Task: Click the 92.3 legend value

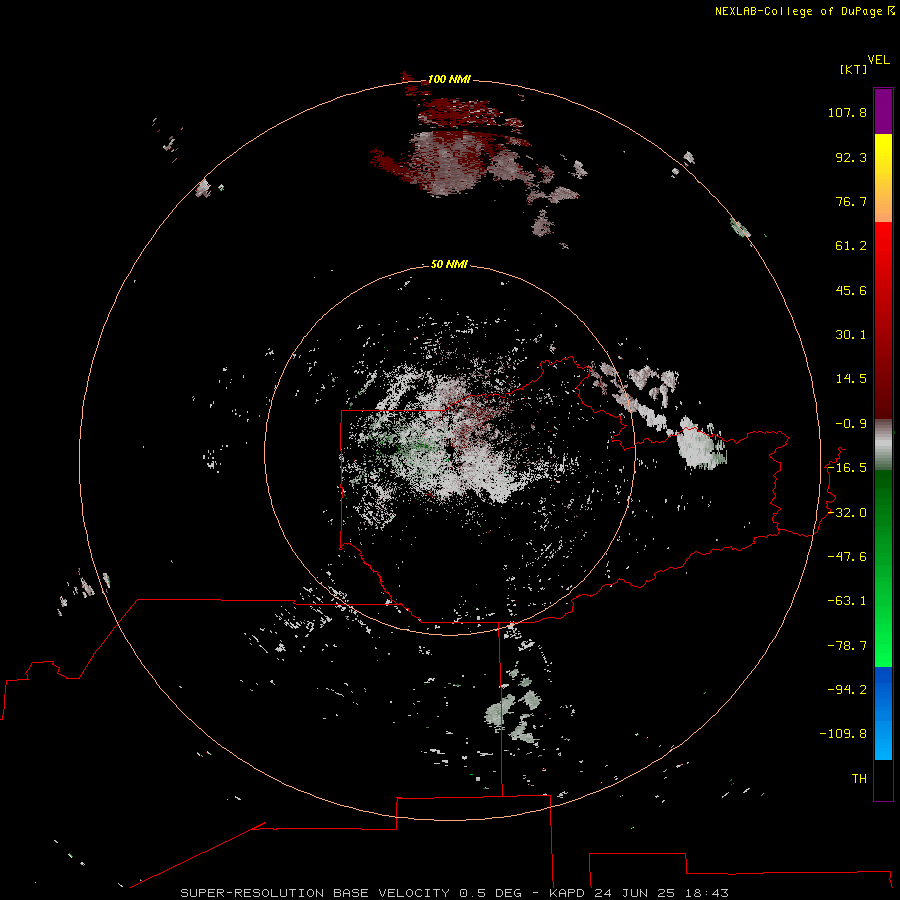Action: click(x=851, y=157)
